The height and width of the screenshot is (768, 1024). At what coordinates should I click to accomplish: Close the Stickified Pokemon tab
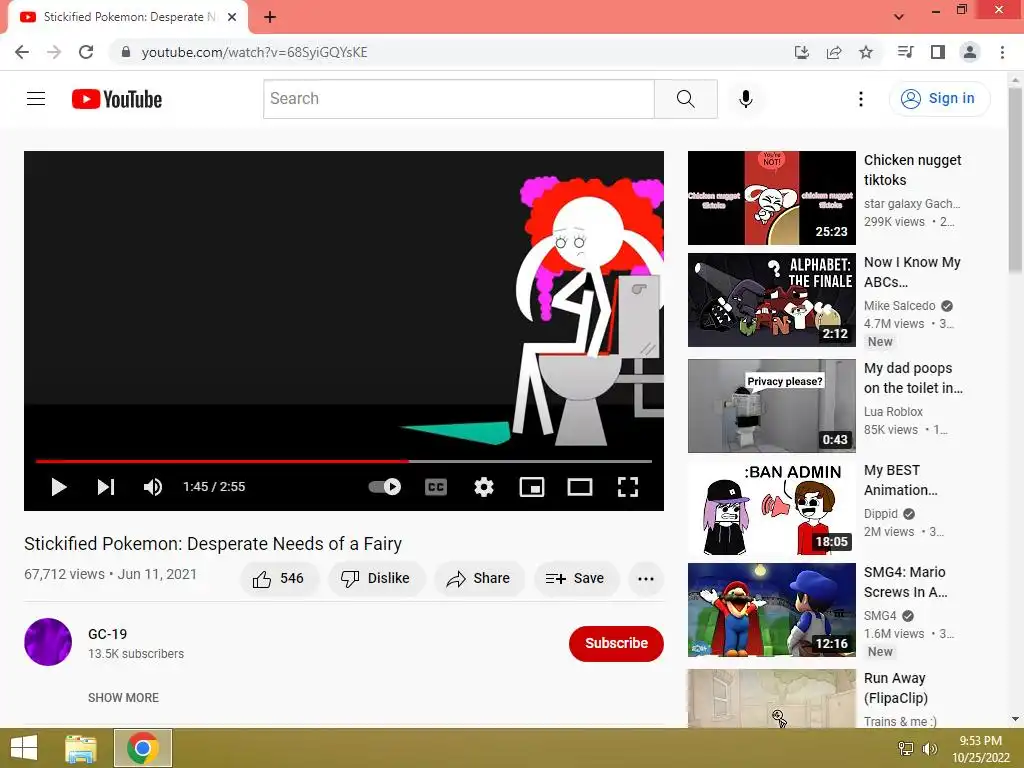point(232,17)
